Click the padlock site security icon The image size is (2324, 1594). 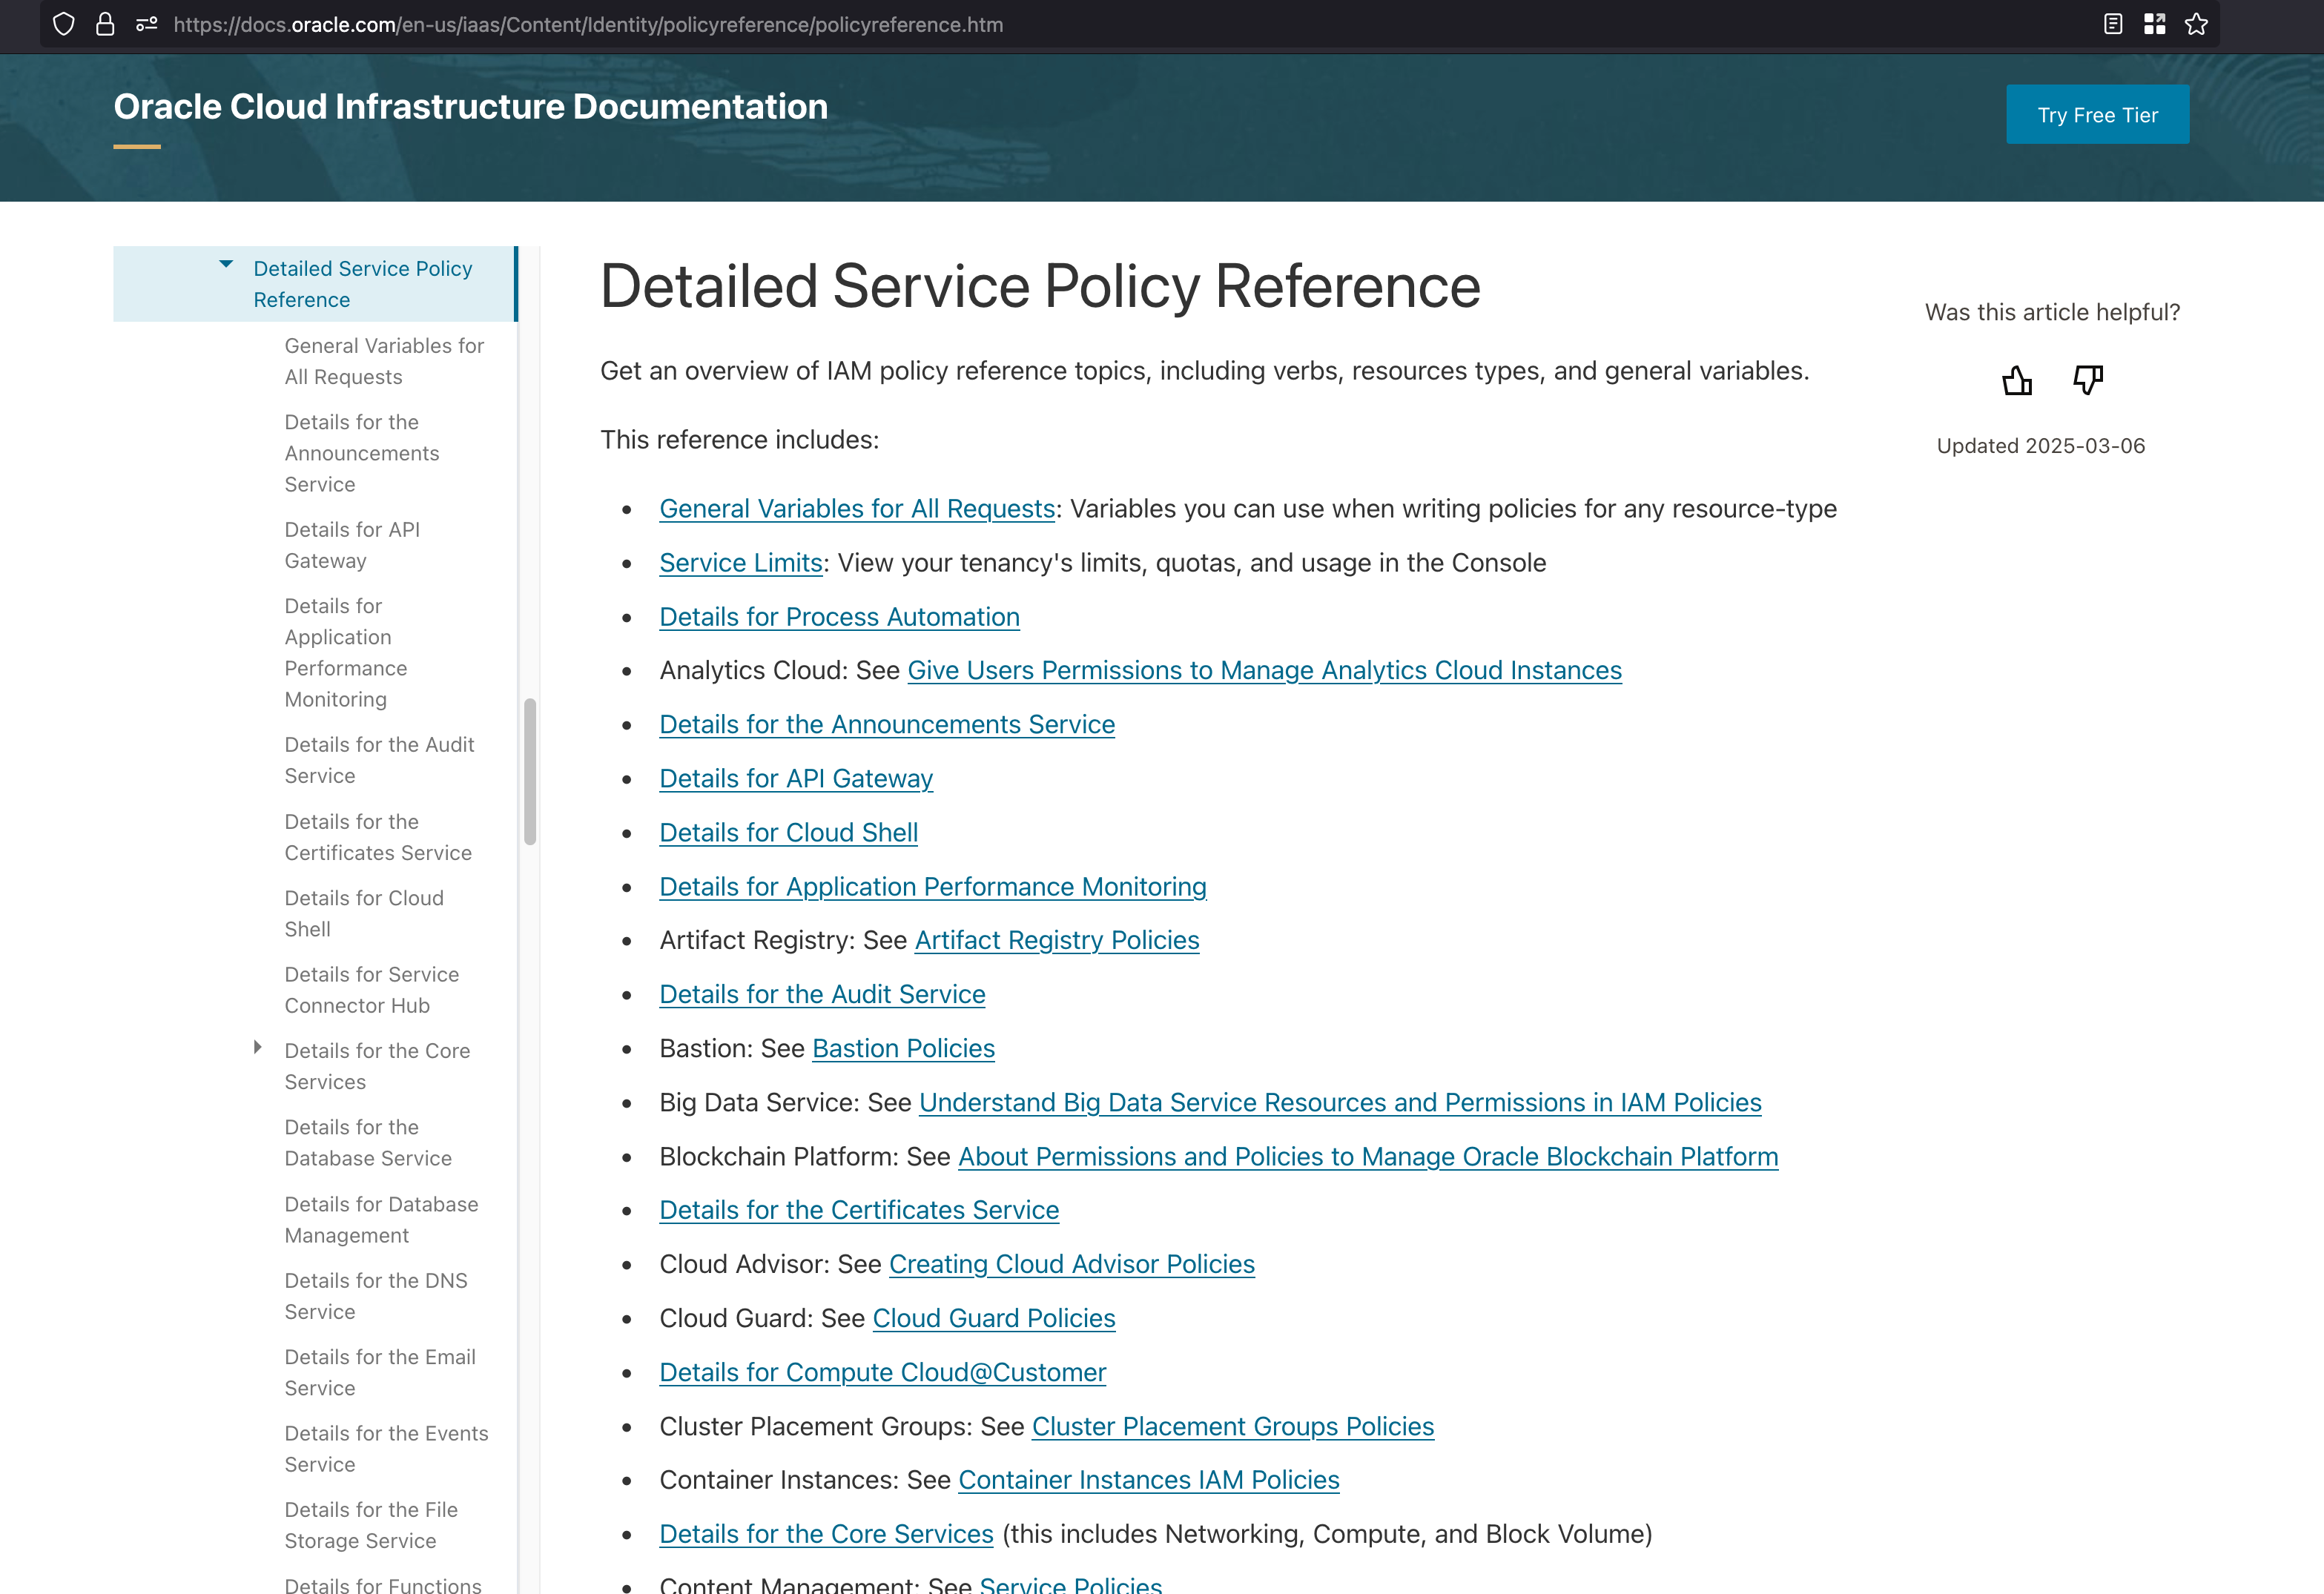point(105,24)
